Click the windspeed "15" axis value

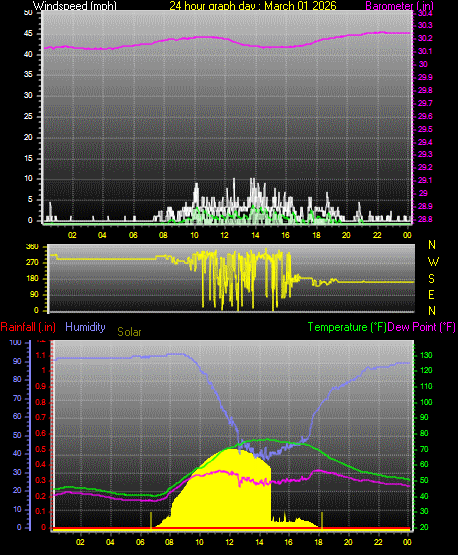click(x=28, y=158)
